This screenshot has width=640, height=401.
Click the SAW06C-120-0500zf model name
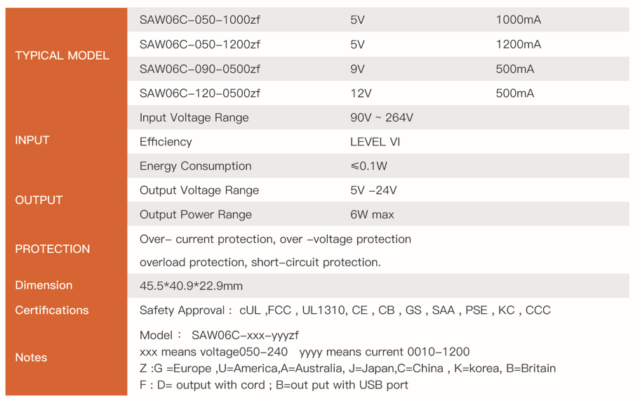[x=199, y=93]
